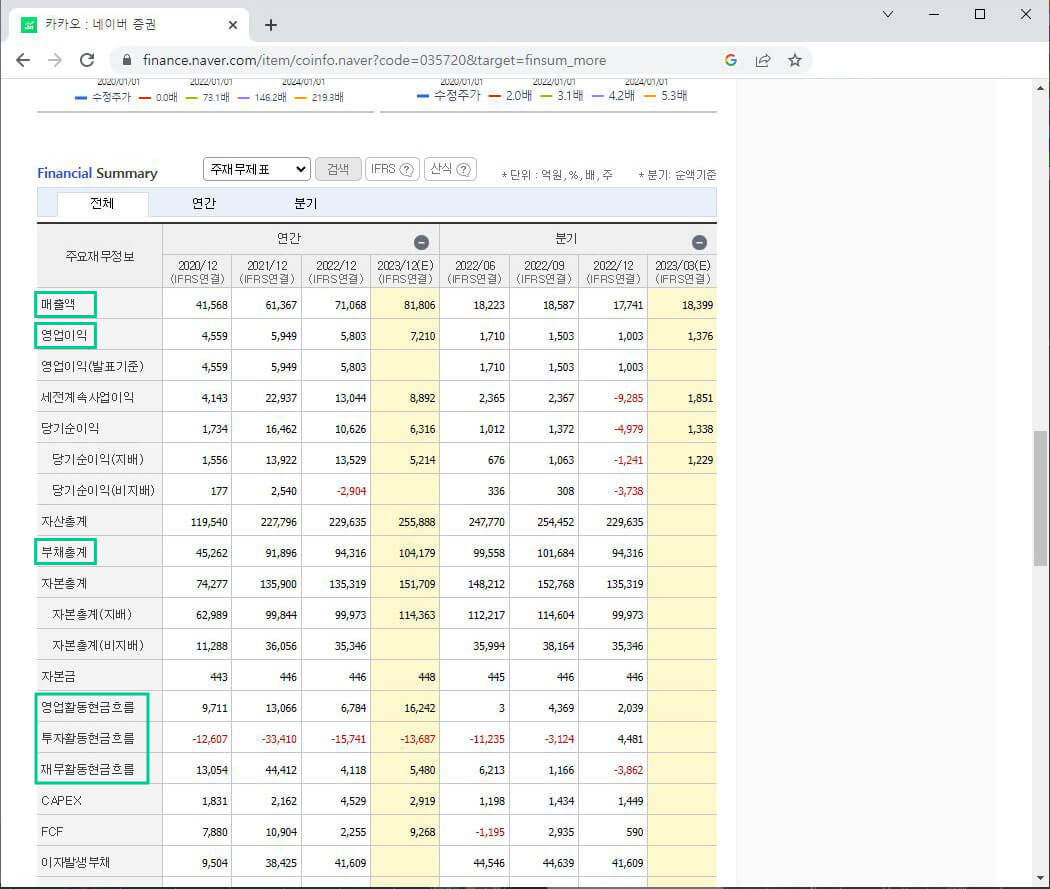Click the scrollbar down arrow
Screen dimensions: 1050x889
(1040, 878)
